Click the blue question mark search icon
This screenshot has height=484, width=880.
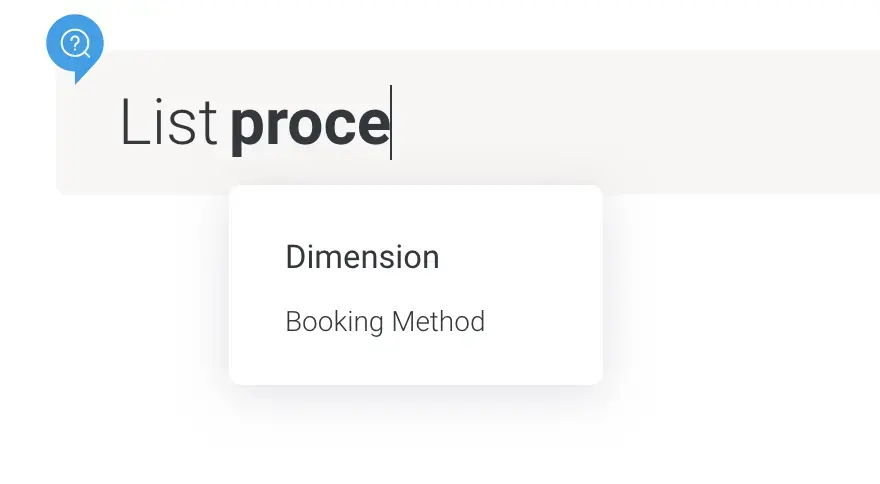point(75,45)
